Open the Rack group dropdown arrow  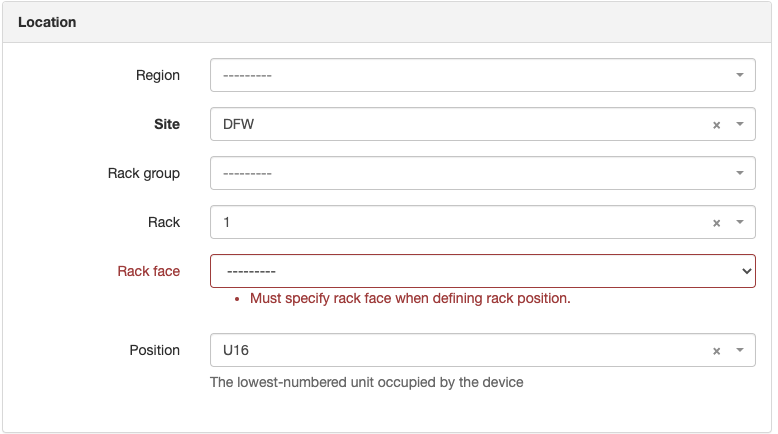pos(739,173)
